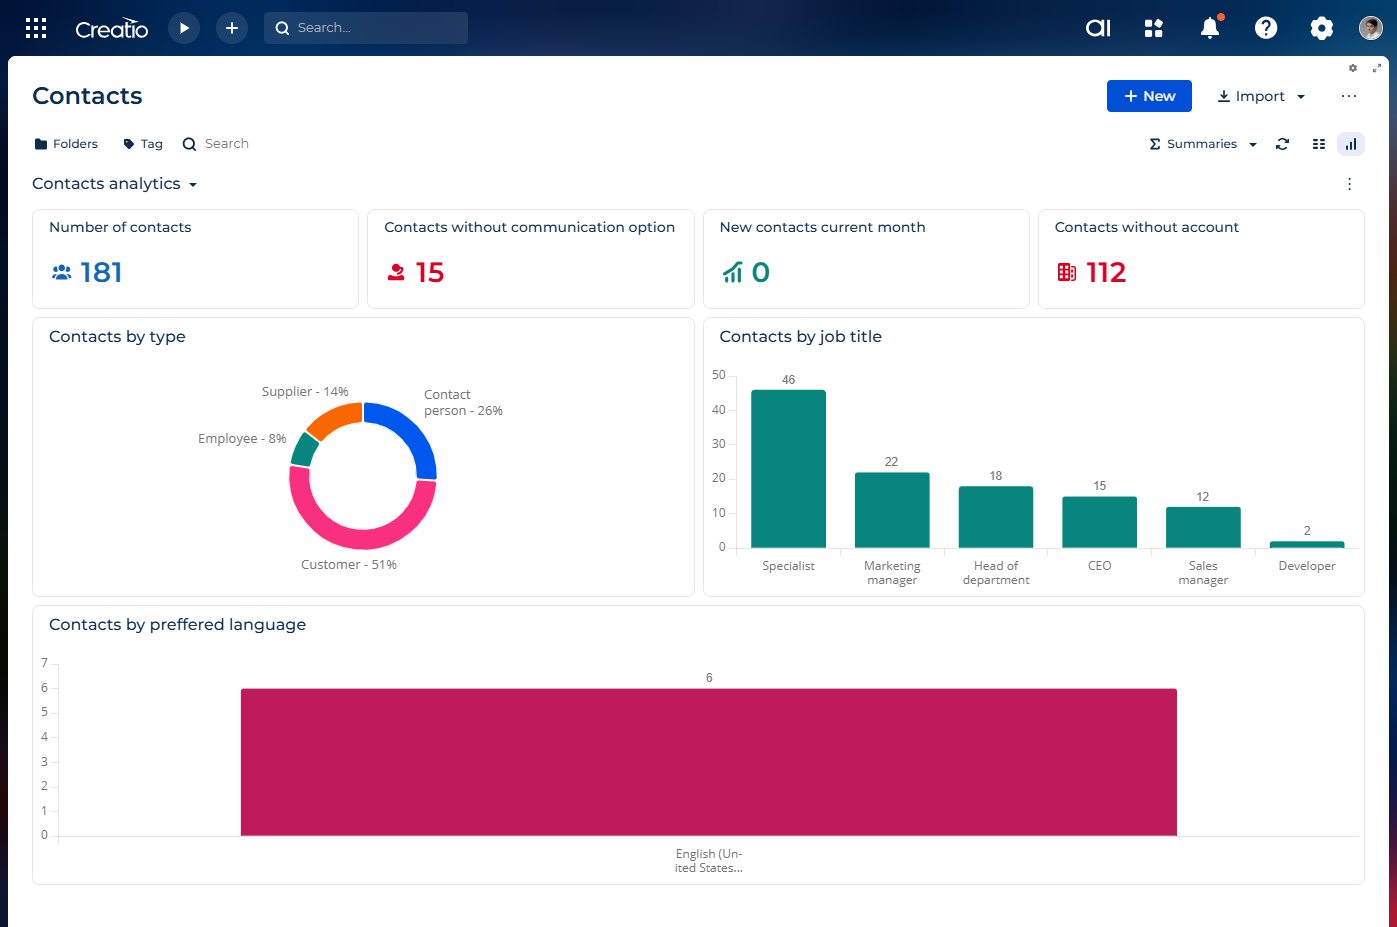Click the Contacts by job title heading
The width and height of the screenshot is (1397, 927).
pyautogui.click(x=801, y=337)
